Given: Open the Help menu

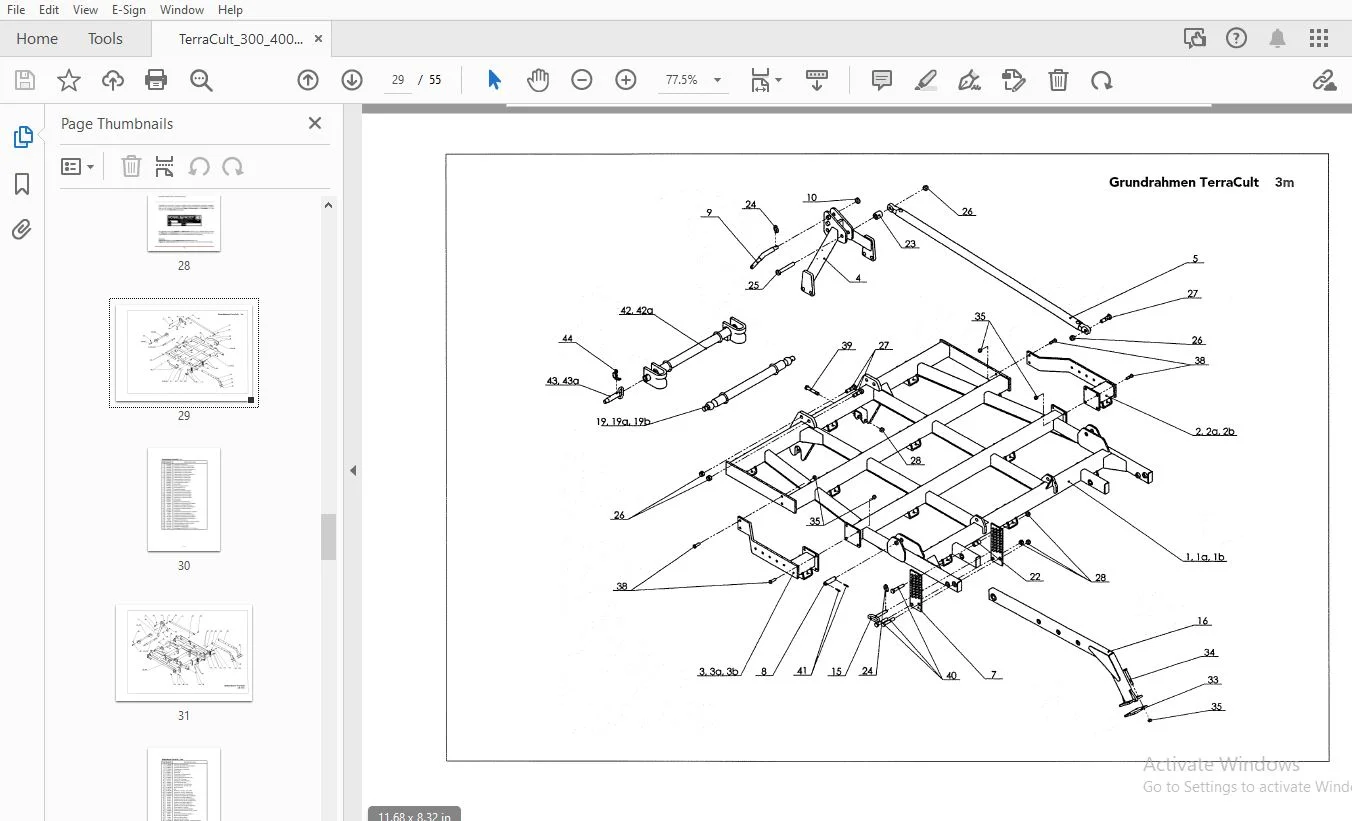Looking at the screenshot, I should tap(230, 10).
